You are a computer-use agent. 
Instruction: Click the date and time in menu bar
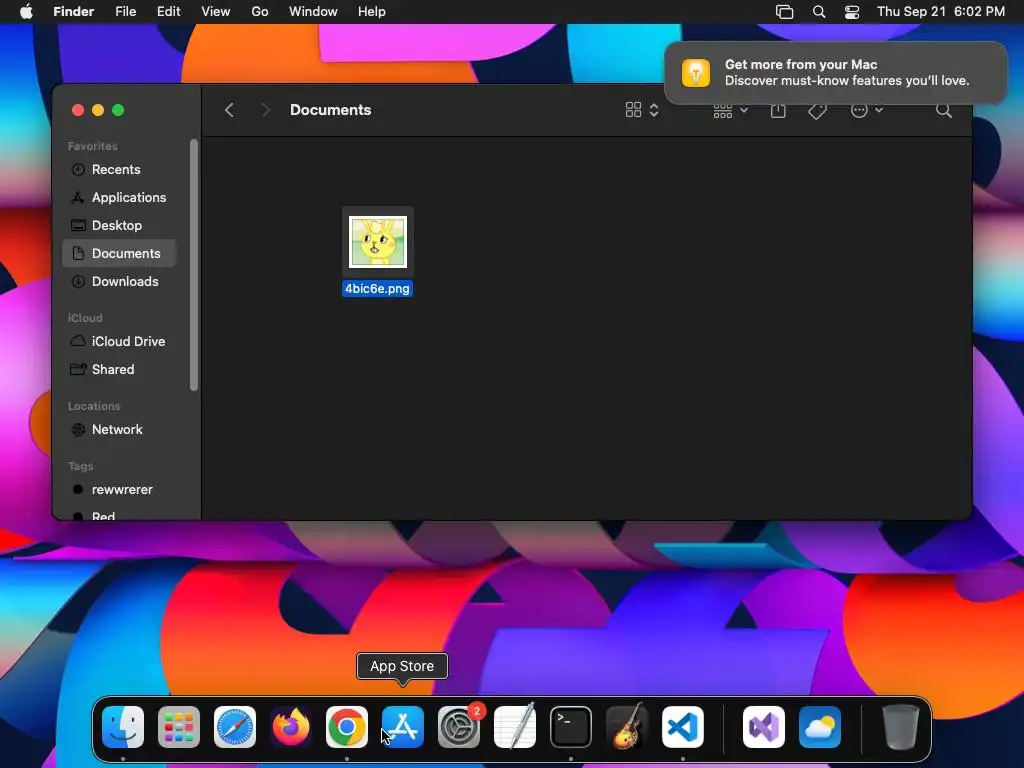pyautogui.click(x=940, y=12)
